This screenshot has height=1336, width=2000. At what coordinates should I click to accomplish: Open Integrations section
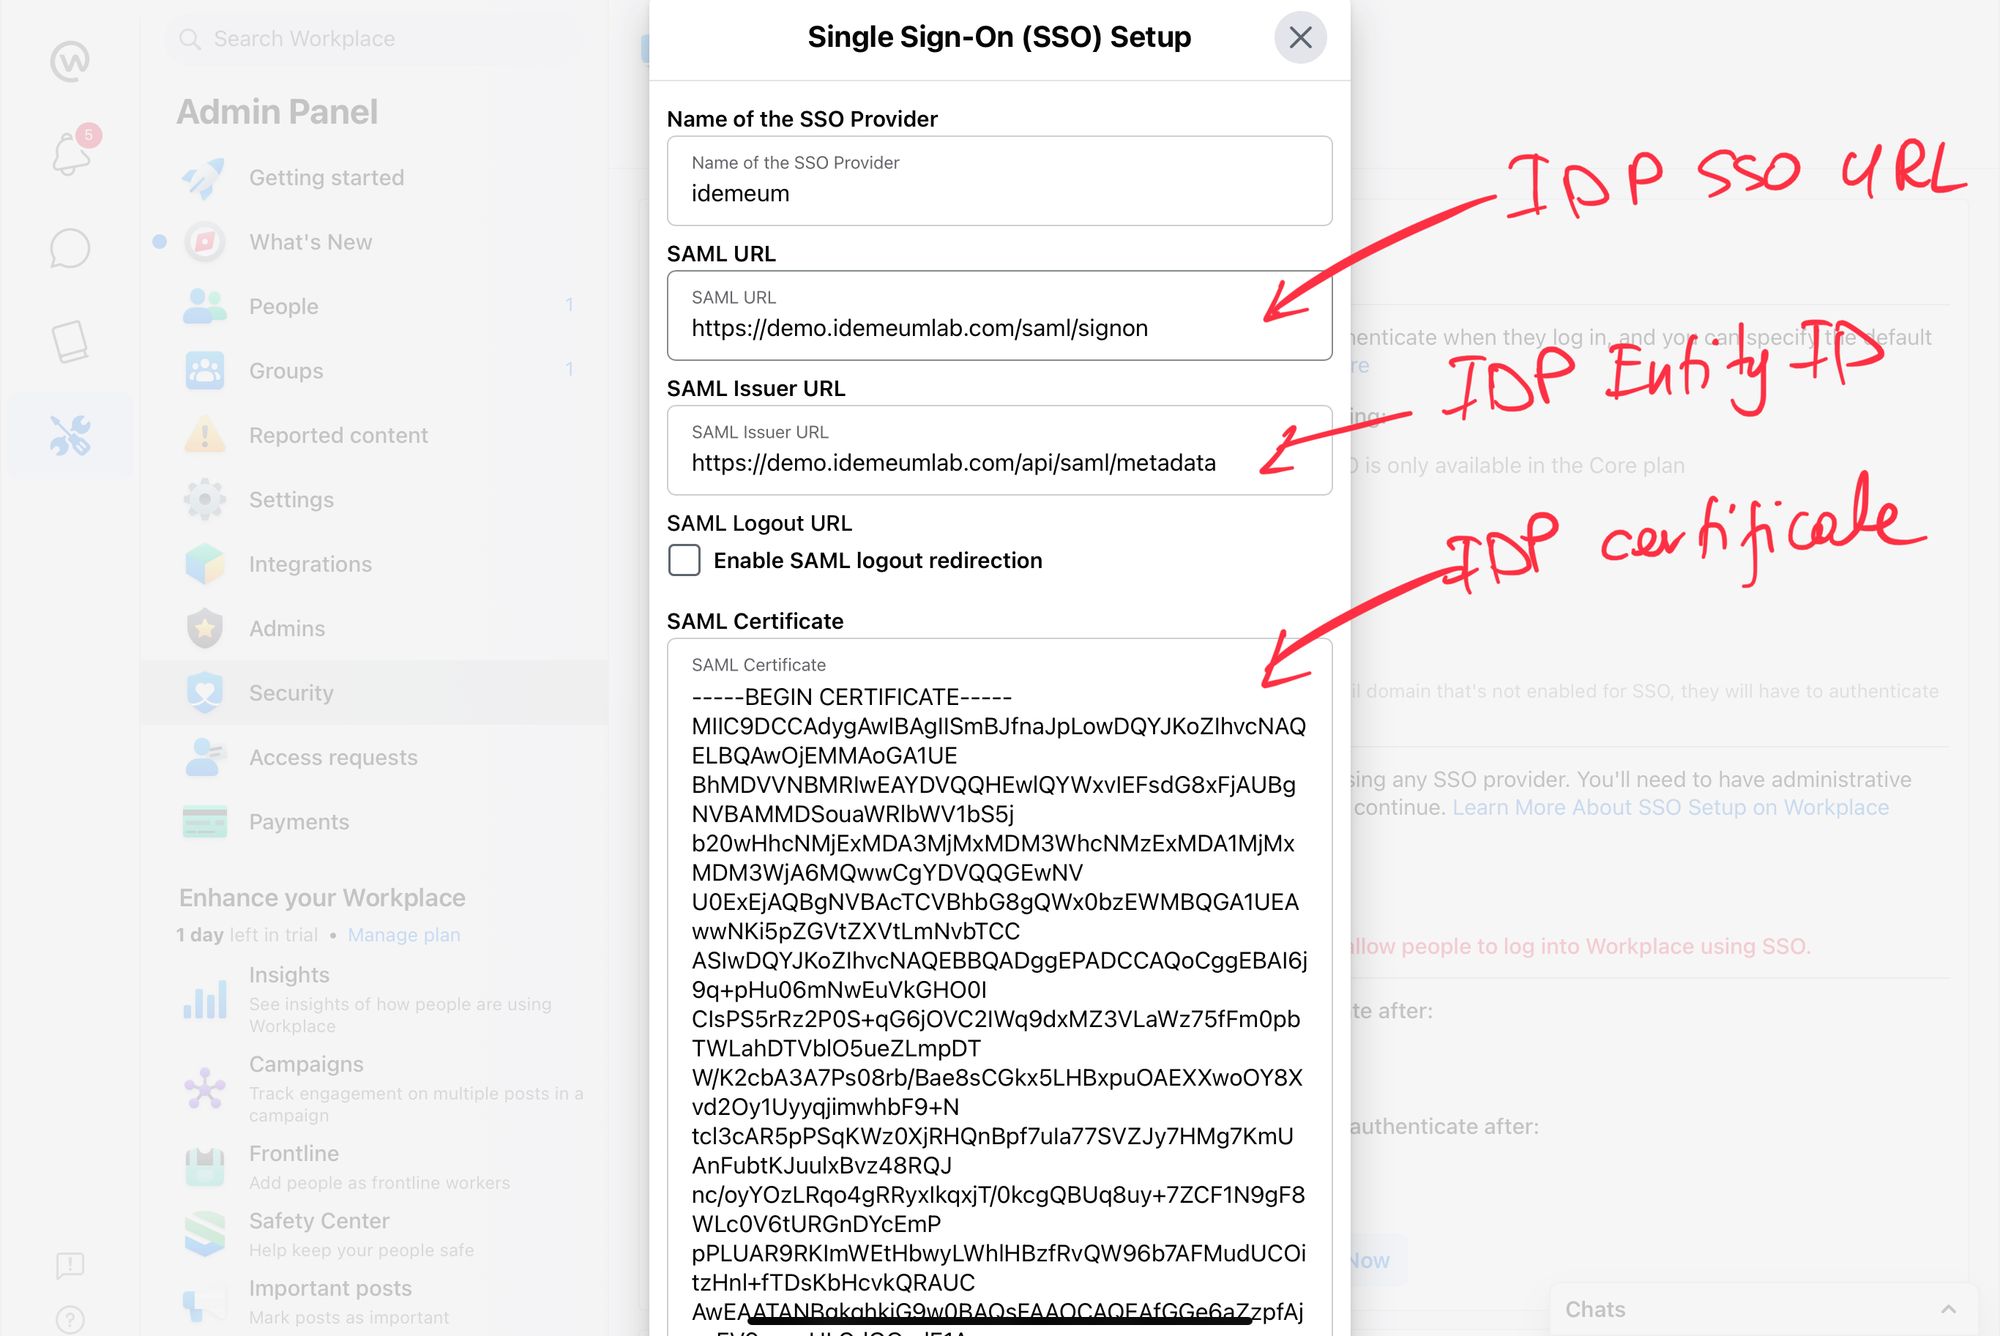374,564
